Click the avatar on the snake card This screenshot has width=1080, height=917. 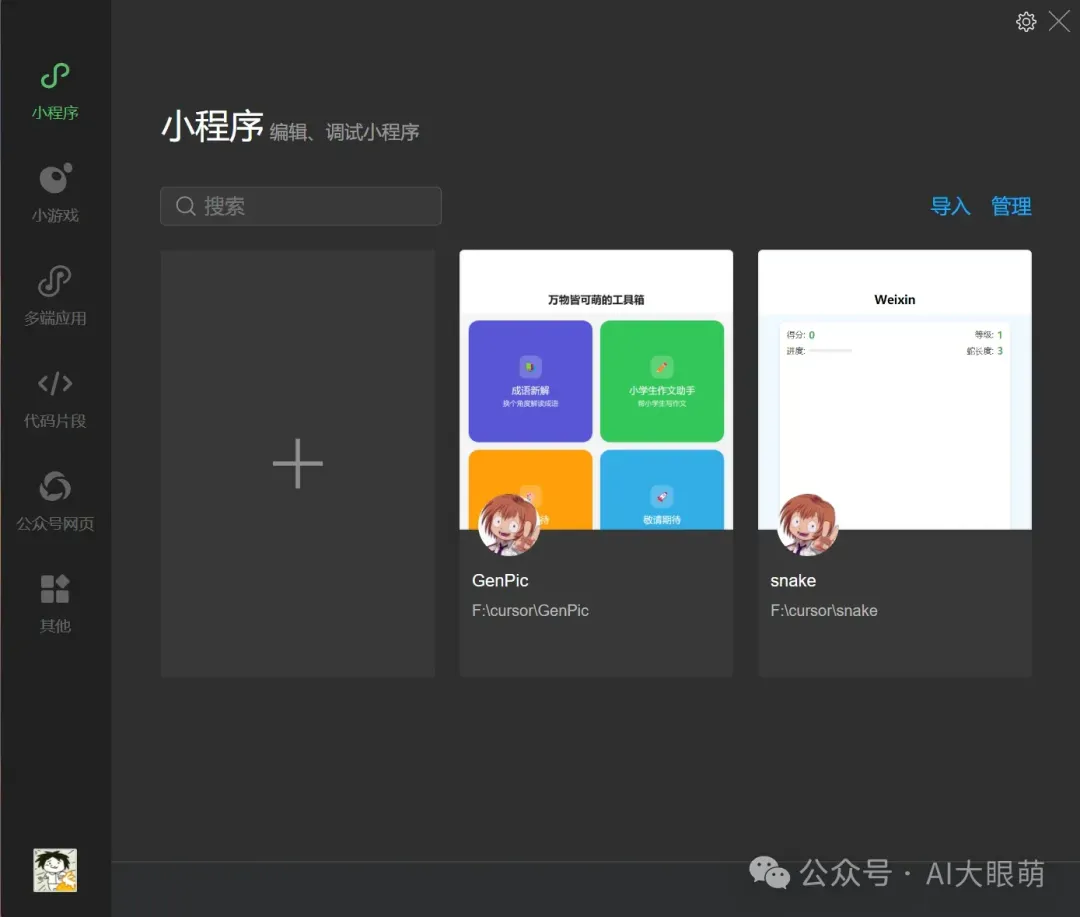807,524
